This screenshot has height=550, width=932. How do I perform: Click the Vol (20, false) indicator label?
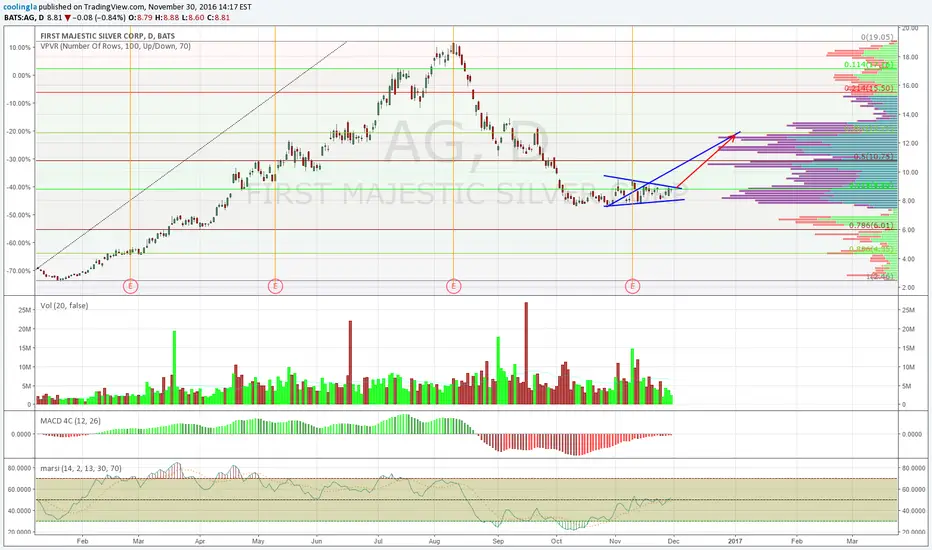tap(64, 306)
